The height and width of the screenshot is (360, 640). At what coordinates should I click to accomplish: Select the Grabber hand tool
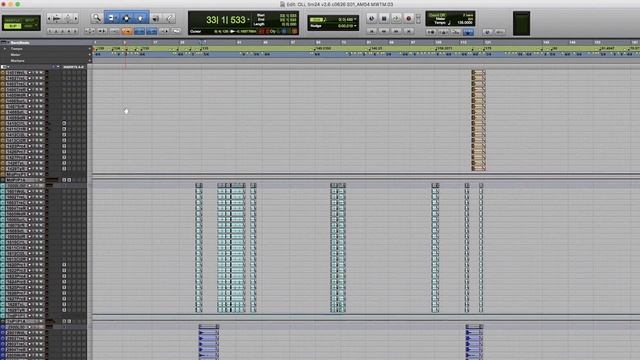(x=140, y=18)
